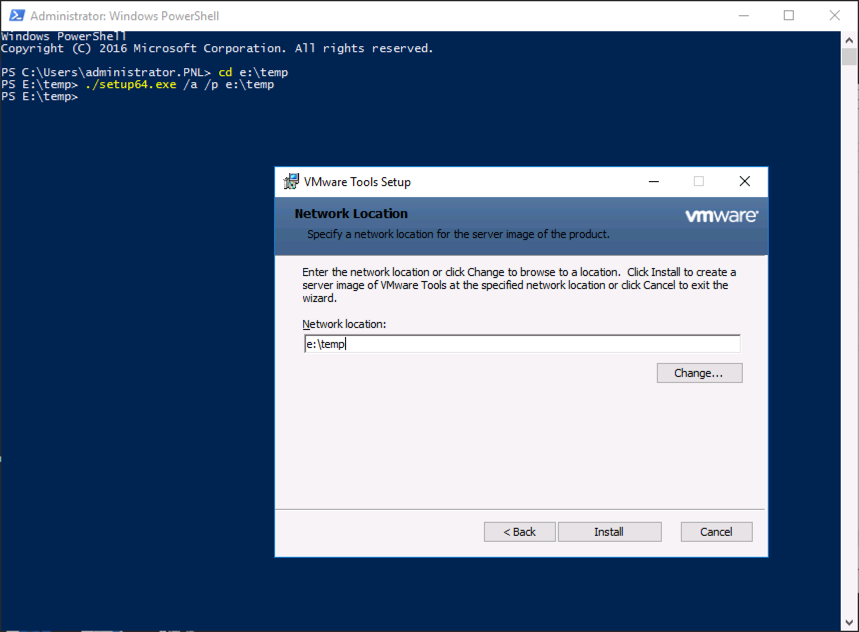Click the PowerShell scrollbar down arrow
This screenshot has width=859, height=632.
tap(849, 623)
